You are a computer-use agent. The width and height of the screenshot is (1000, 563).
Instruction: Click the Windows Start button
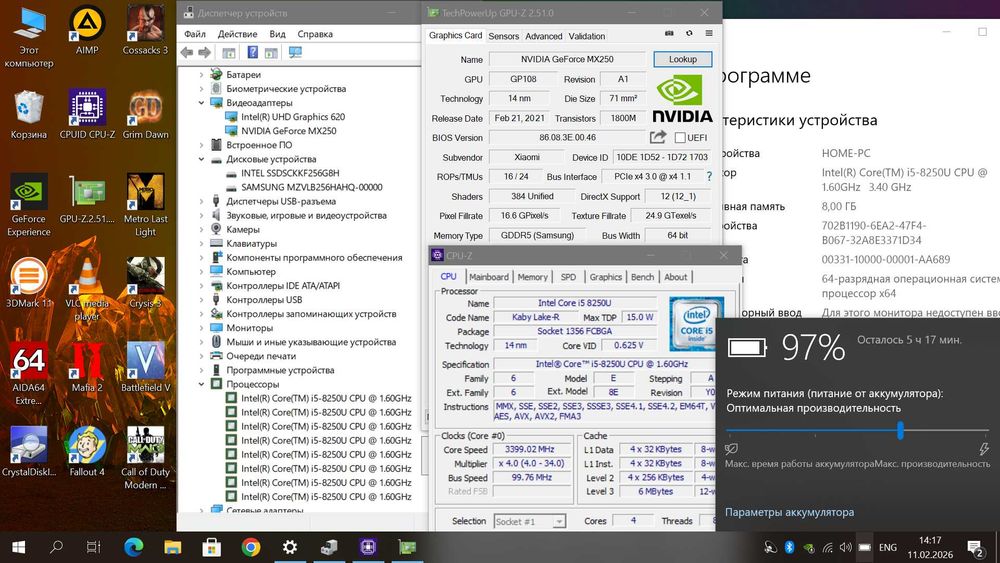click(18, 547)
